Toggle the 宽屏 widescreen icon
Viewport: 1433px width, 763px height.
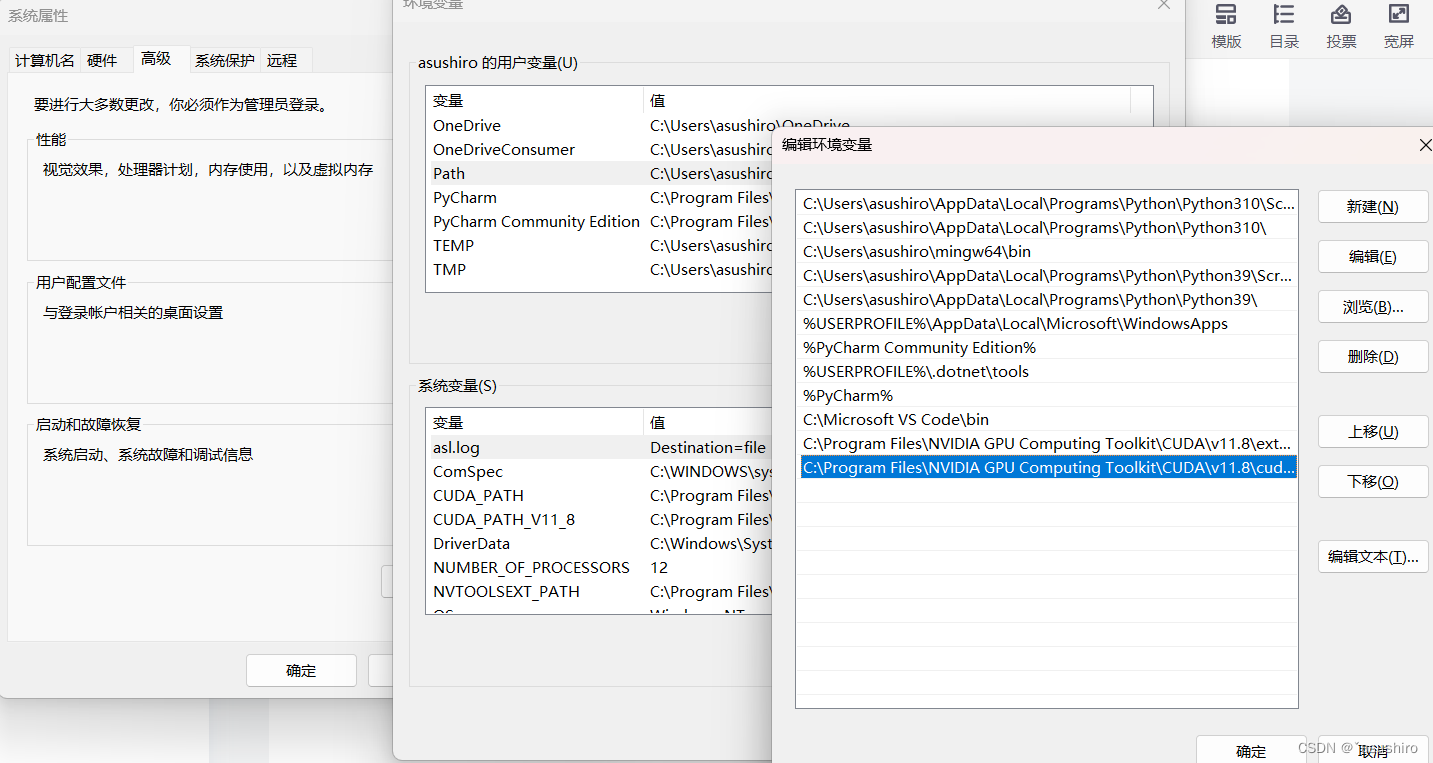pos(1399,27)
